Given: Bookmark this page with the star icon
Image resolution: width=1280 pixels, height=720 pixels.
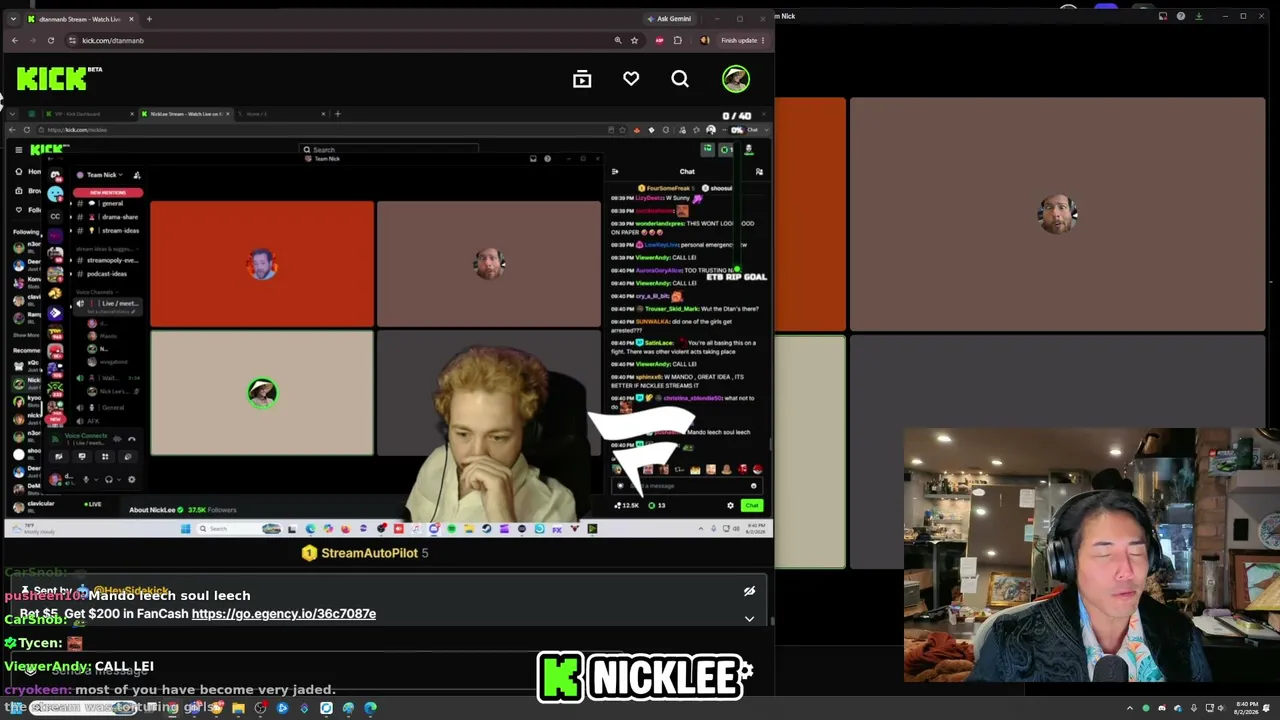Looking at the screenshot, I should pos(634,40).
